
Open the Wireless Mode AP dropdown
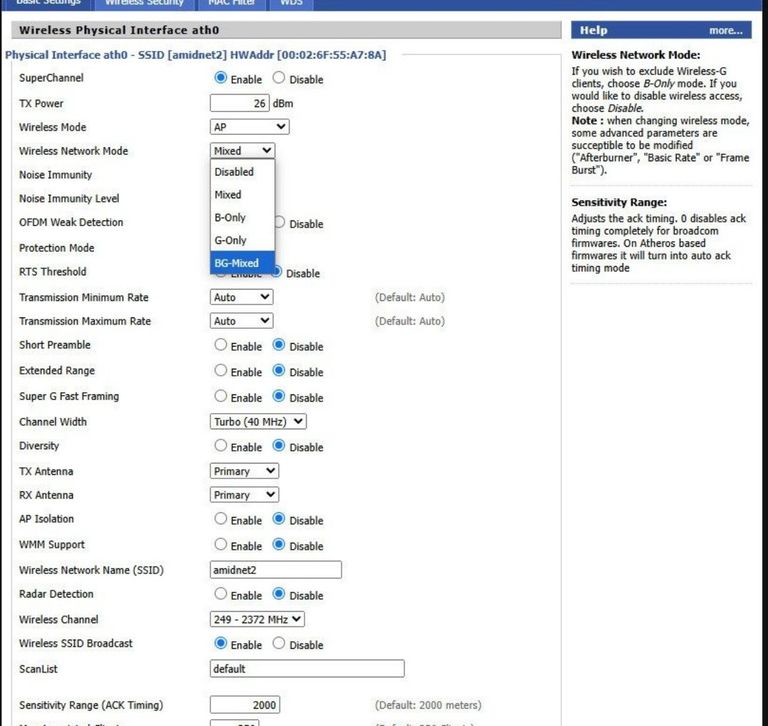[x=249, y=127]
